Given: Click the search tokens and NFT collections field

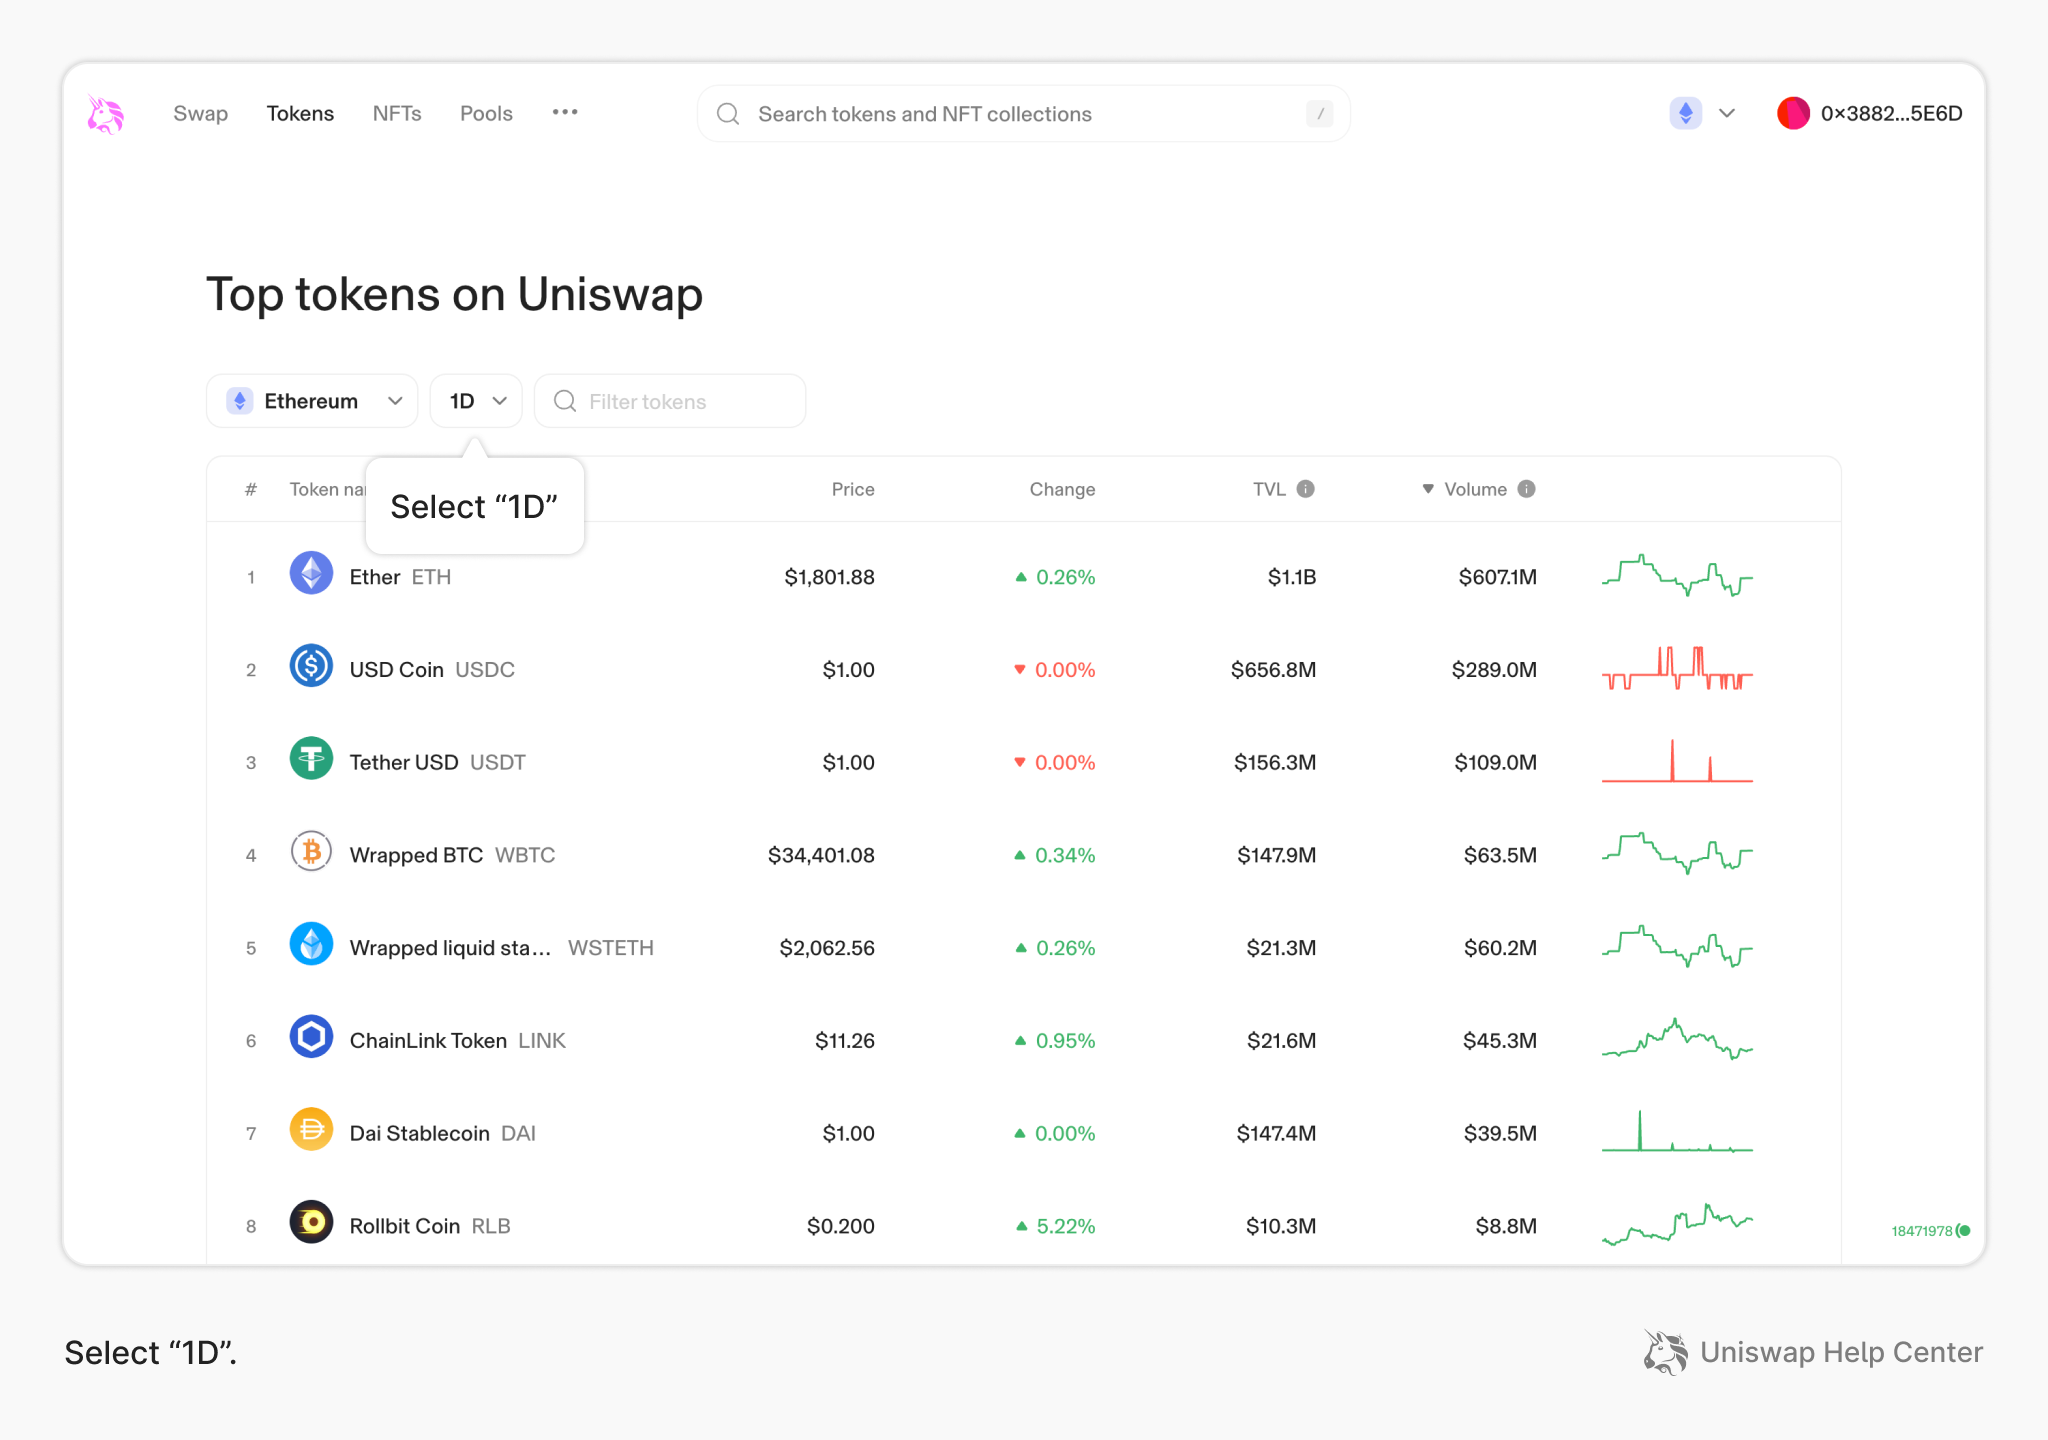Looking at the screenshot, I should click(x=1023, y=114).
